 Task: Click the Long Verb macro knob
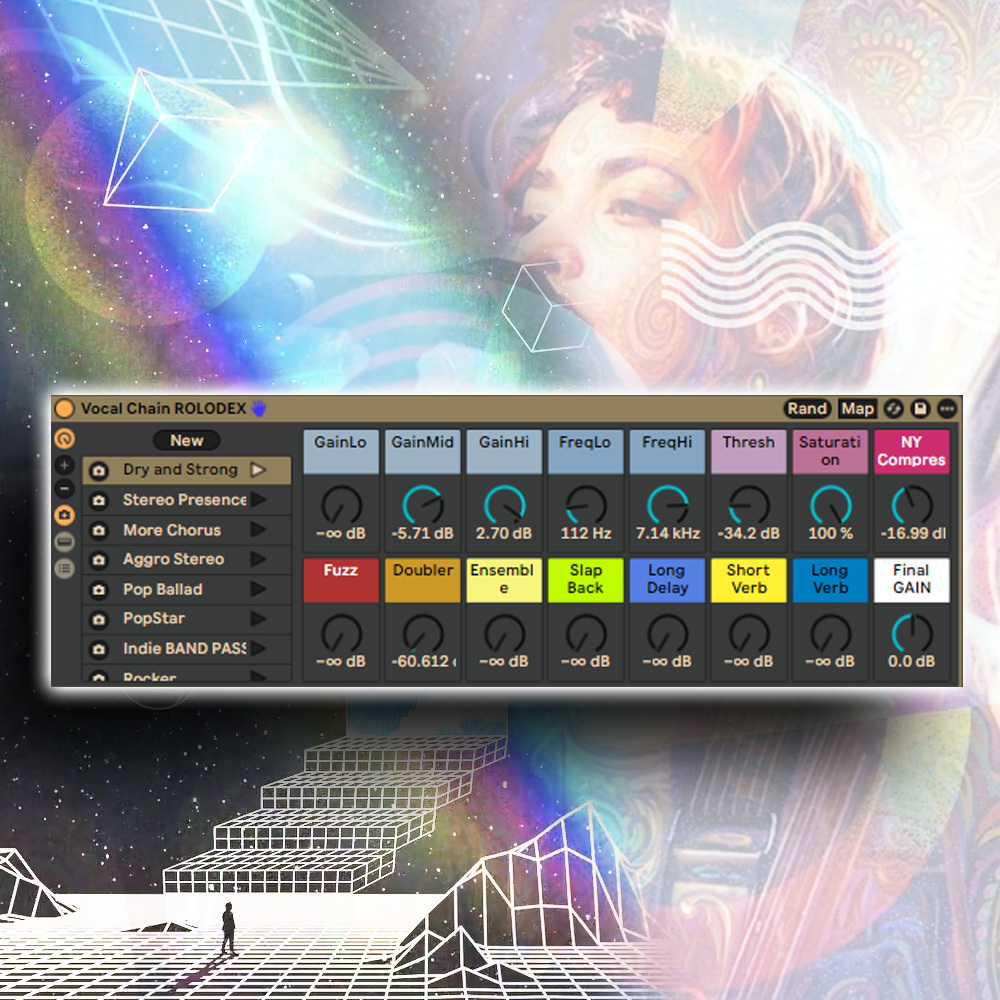[x=831, y=634]
